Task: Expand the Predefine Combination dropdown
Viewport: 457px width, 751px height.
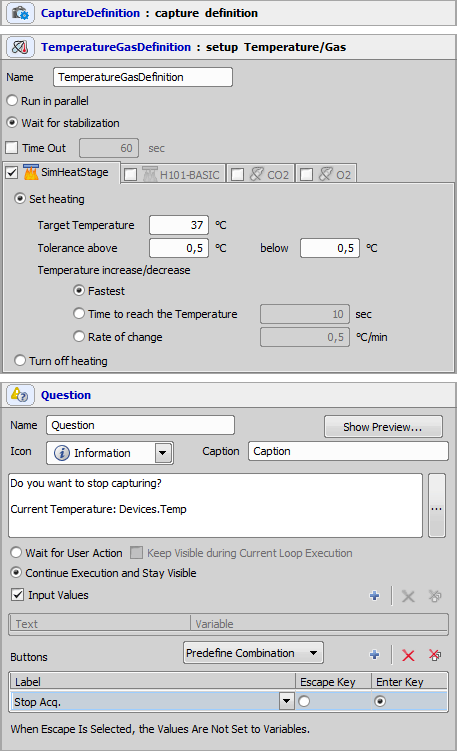Action: pyautogui.click(x=313, y=653)
